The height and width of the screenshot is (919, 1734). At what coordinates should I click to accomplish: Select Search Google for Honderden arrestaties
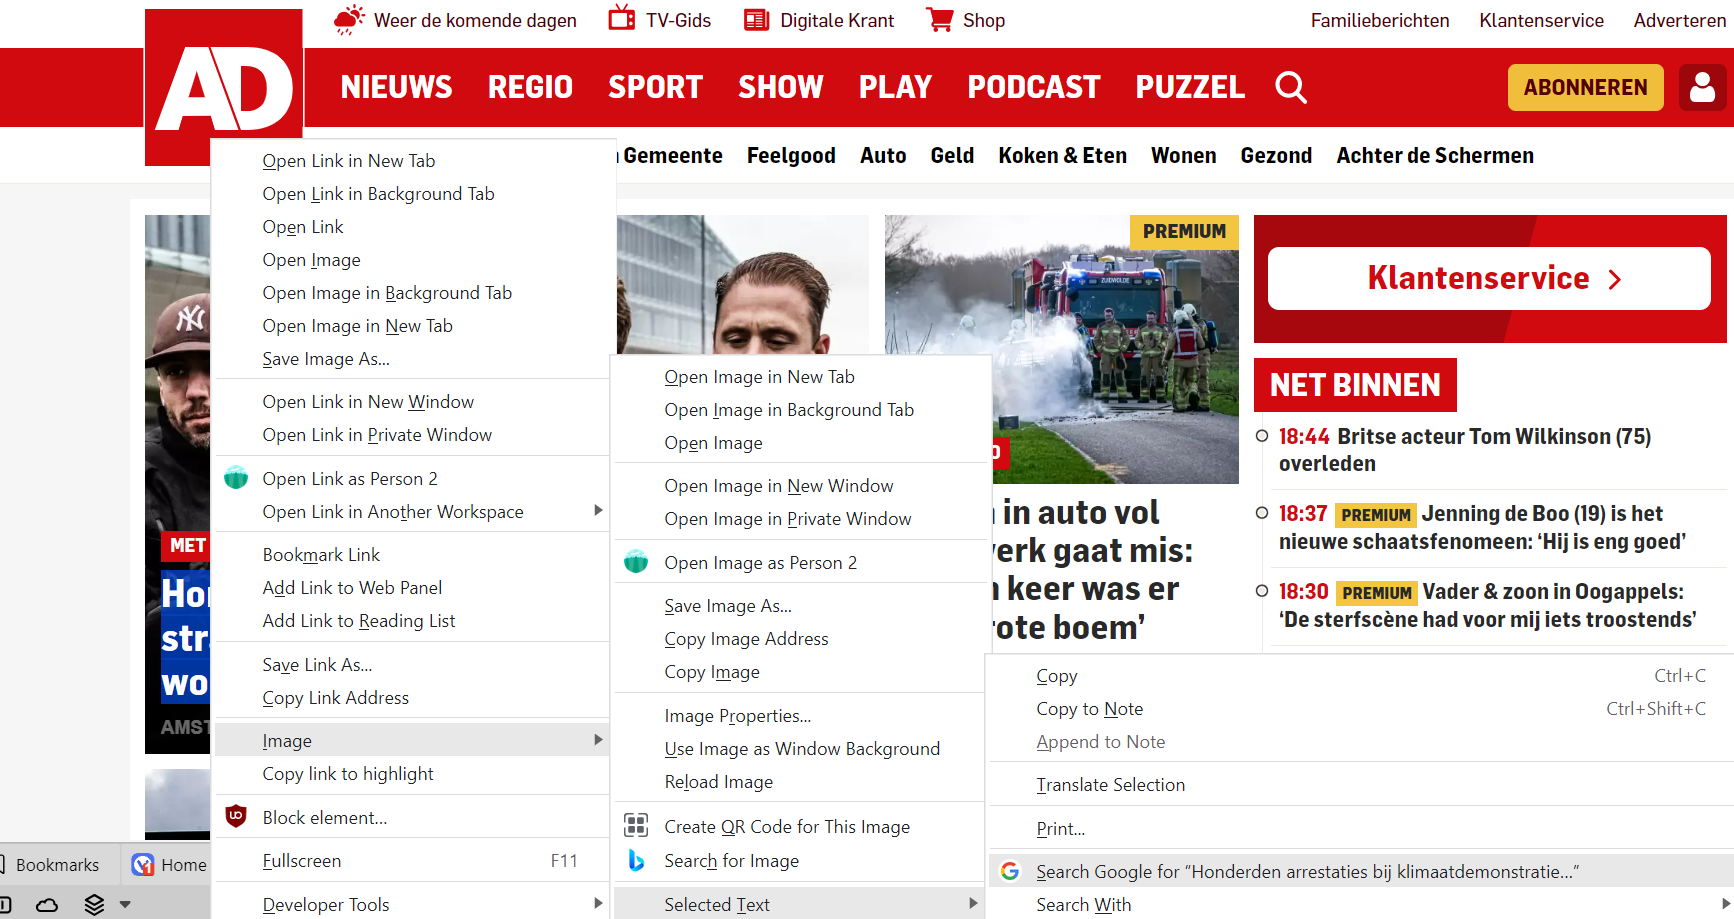[1361, 871]
